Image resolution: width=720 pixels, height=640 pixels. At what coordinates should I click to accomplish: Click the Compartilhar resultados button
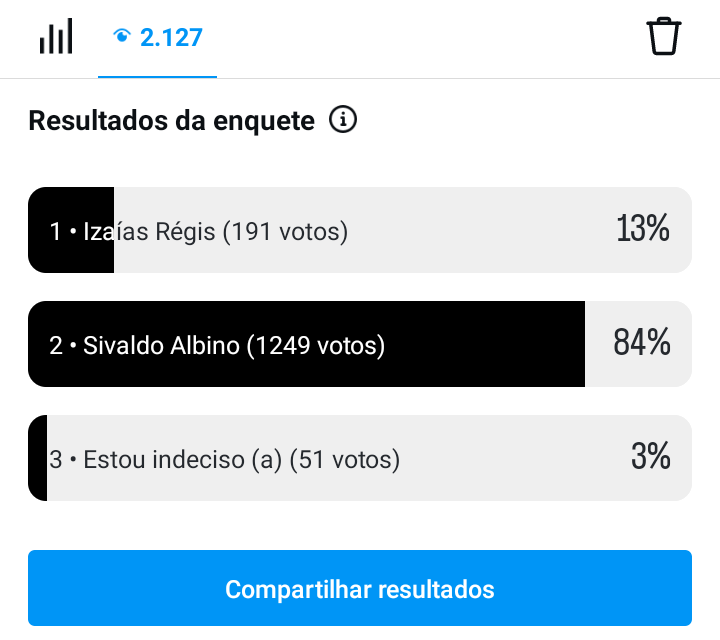click(360, 588)
